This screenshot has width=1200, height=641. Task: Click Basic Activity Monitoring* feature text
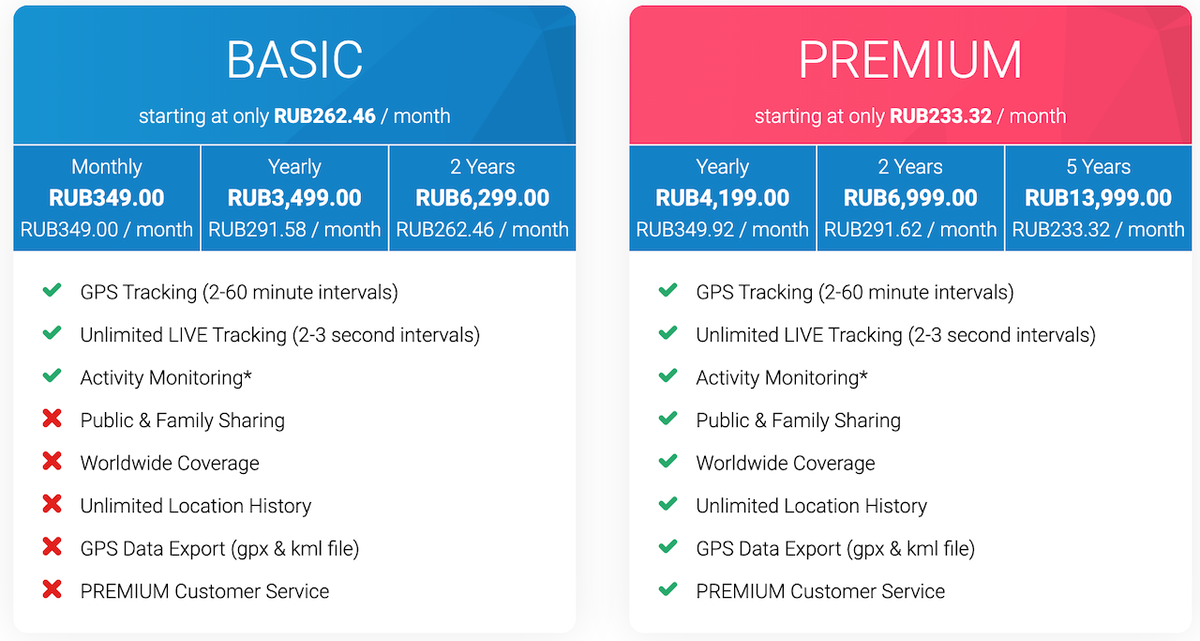tap(166, 378)
